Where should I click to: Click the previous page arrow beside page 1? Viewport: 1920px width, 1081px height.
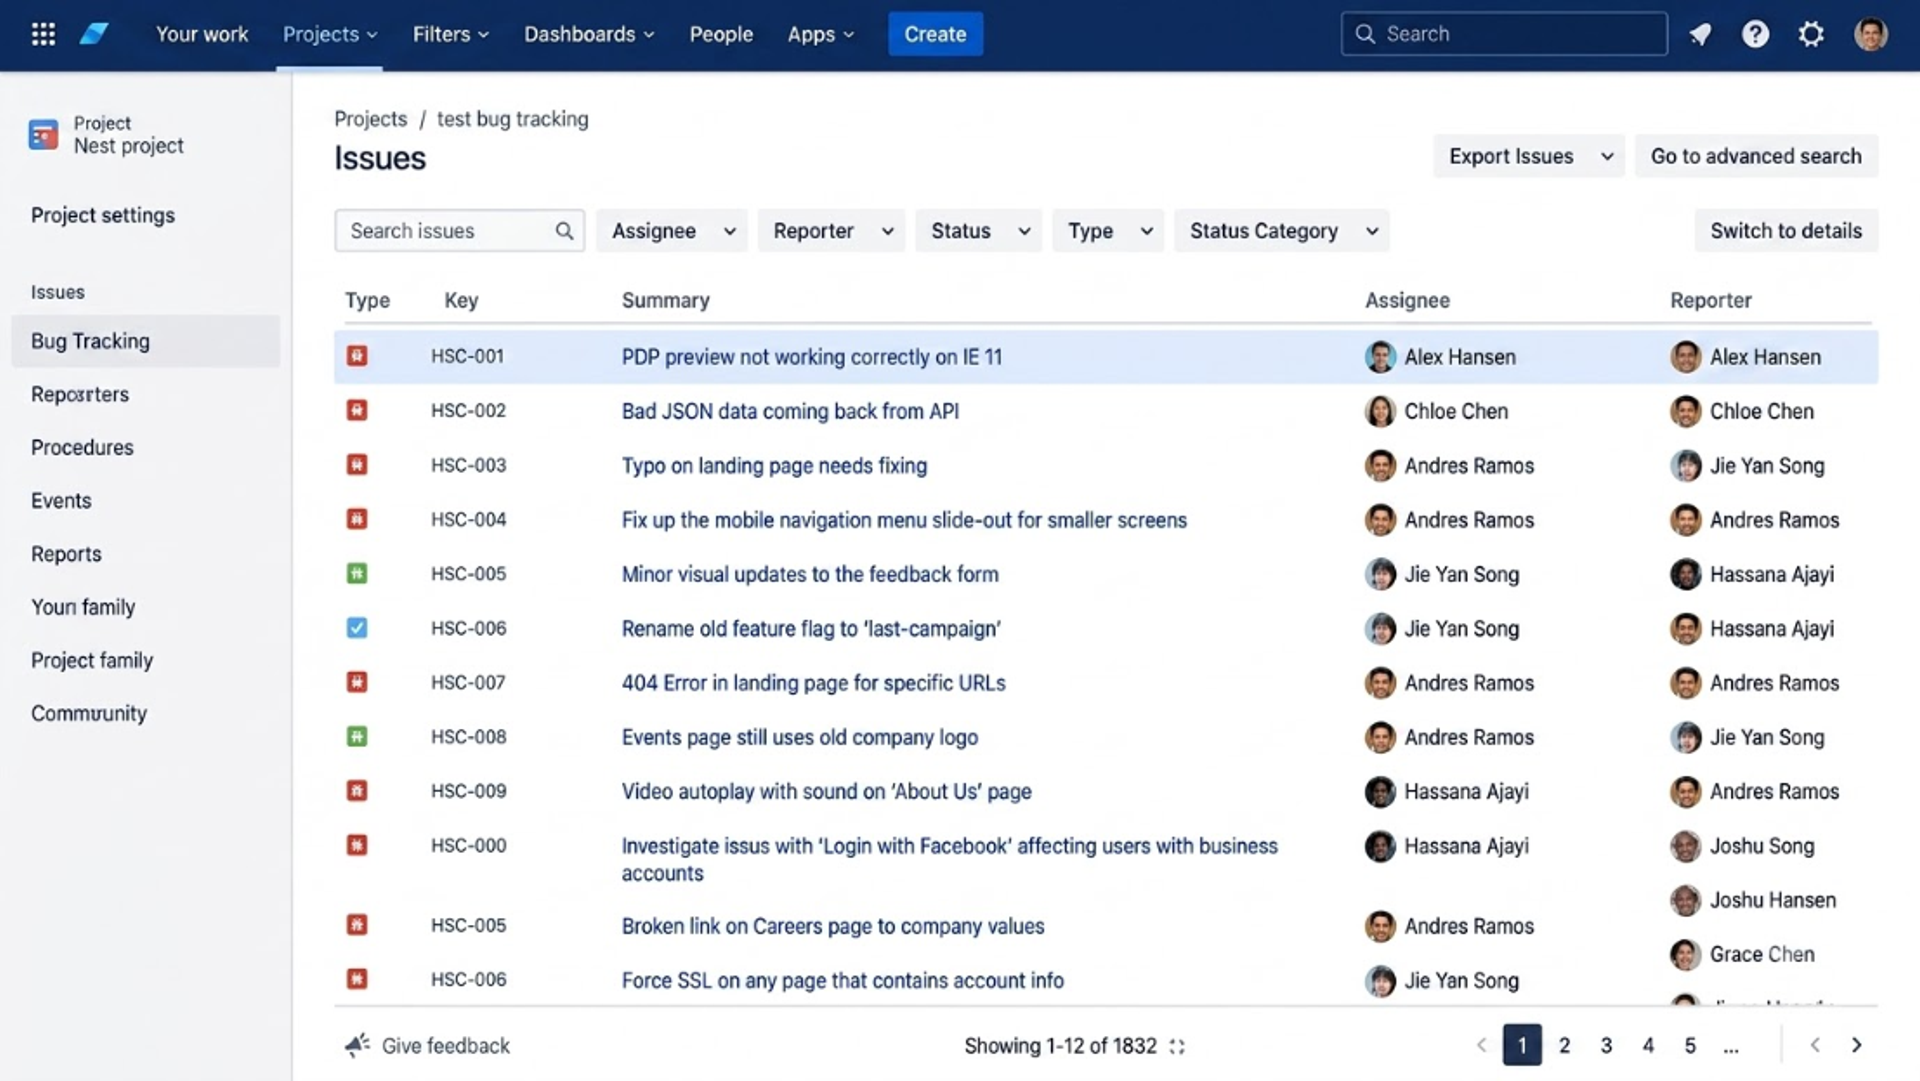1481,1045
